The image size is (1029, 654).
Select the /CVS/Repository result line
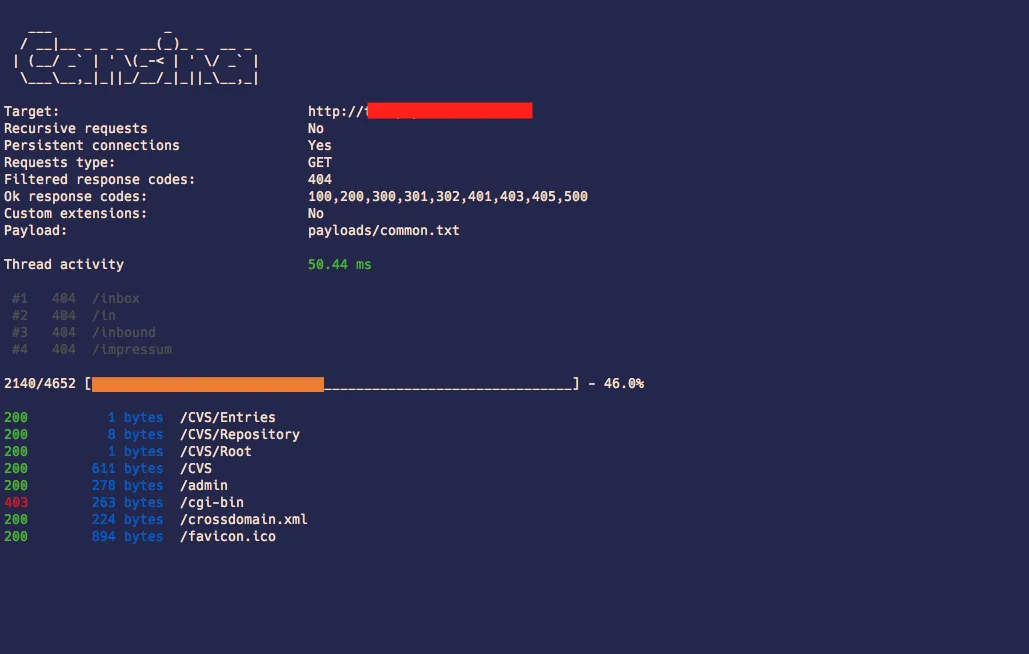152,434
